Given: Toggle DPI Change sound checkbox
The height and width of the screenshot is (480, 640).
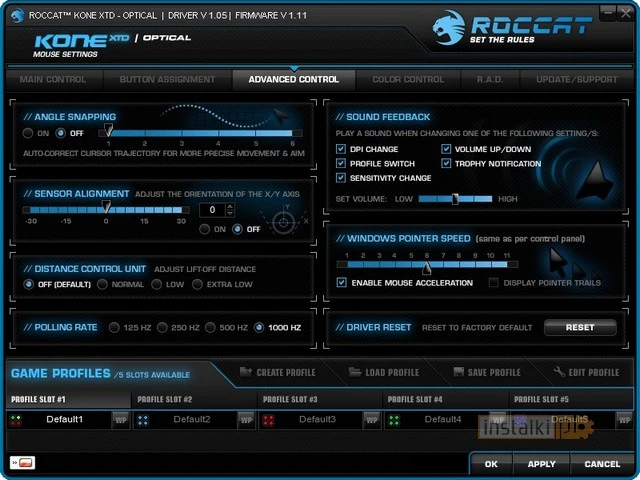Looking at the screenshot, I should (x=341, y=149).
